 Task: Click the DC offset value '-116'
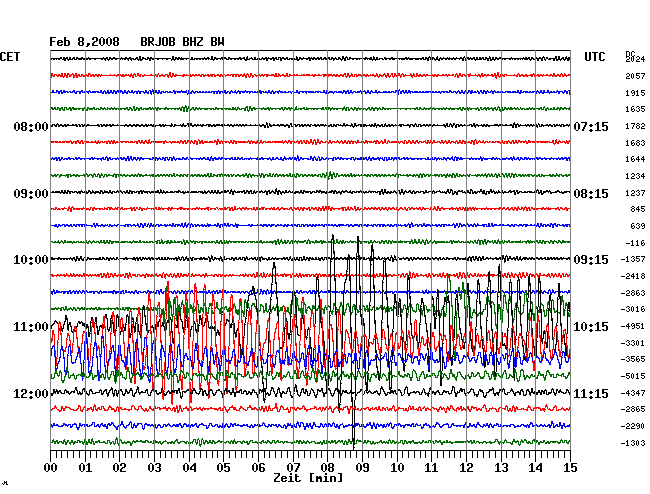635,243
